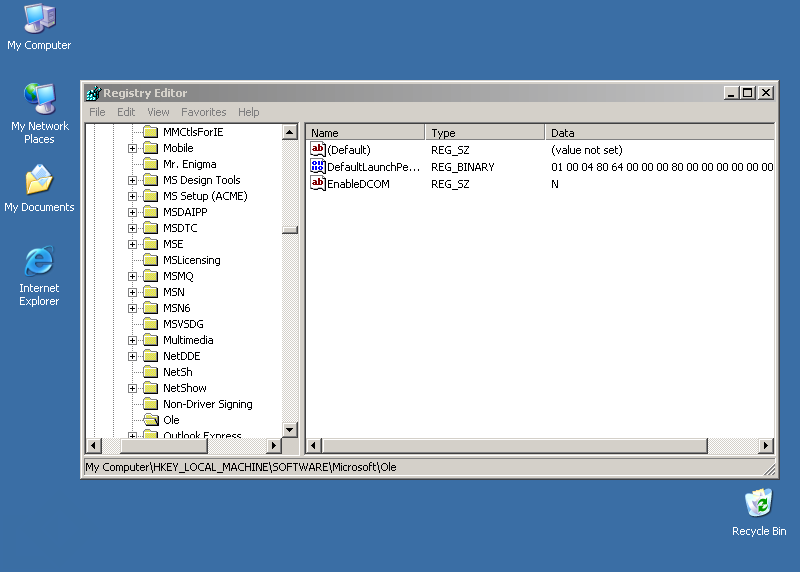Click tree pane scroll right arrow
Viewport: 800px width, 572px height.
tap(274, 445)
